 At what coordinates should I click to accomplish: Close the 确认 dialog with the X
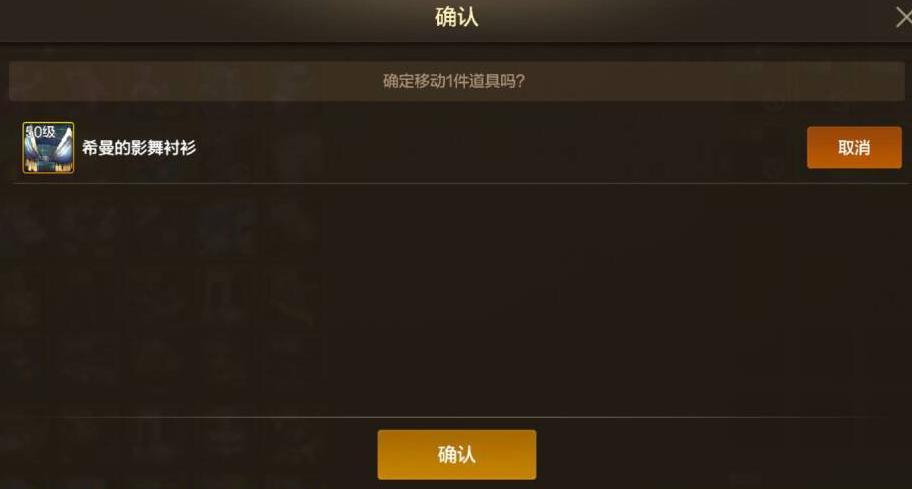pos(903,17)
